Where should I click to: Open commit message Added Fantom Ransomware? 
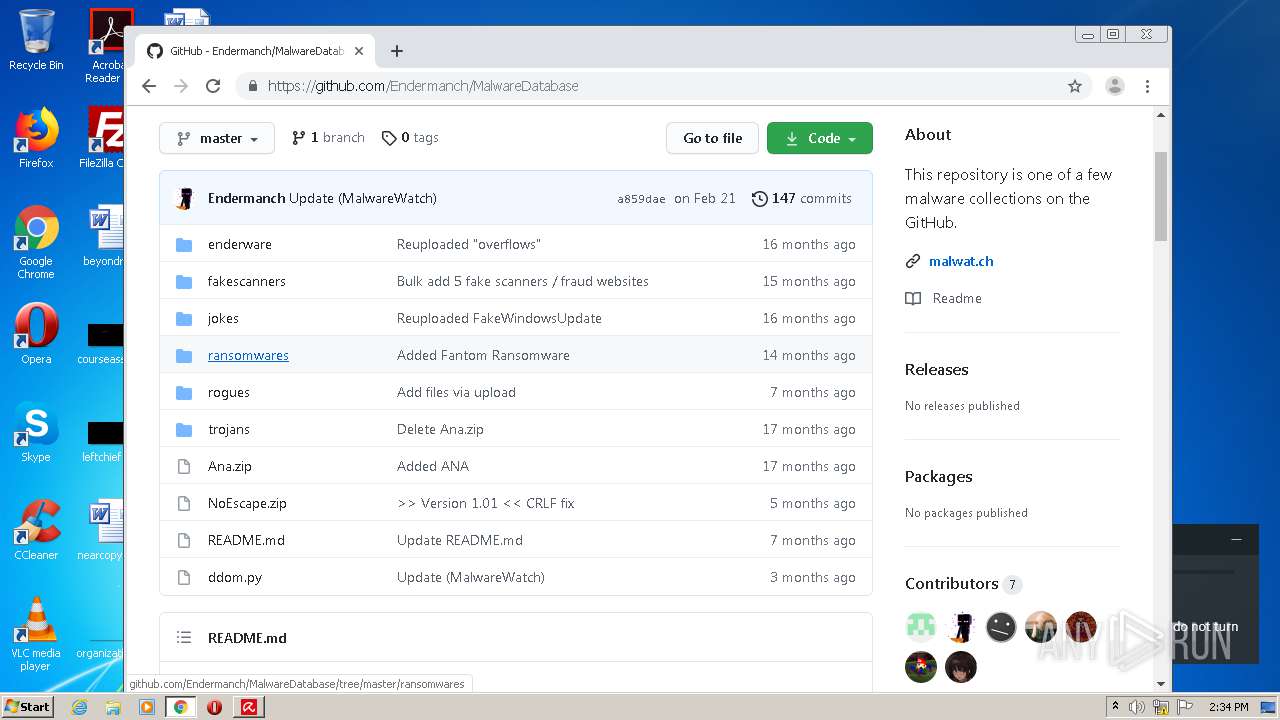483,355
